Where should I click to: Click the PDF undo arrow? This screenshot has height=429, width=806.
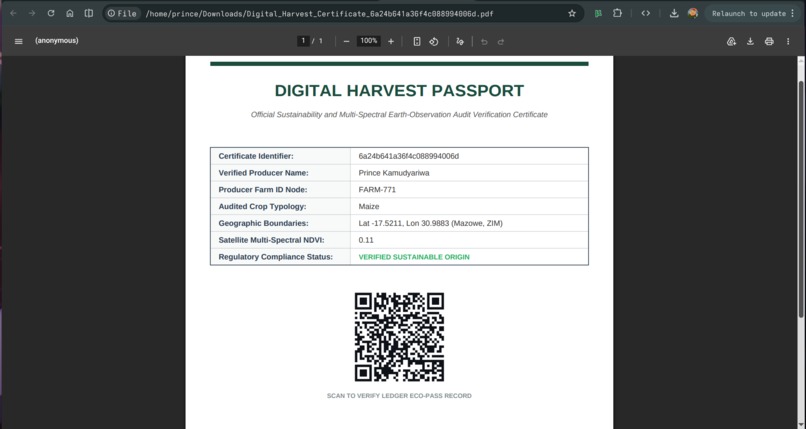point(484,42)
